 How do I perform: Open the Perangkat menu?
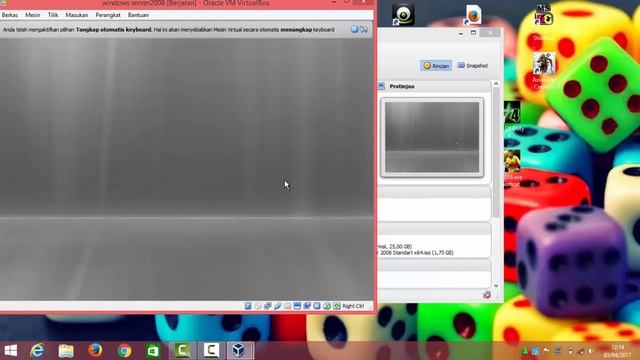[x=108, y=15]
